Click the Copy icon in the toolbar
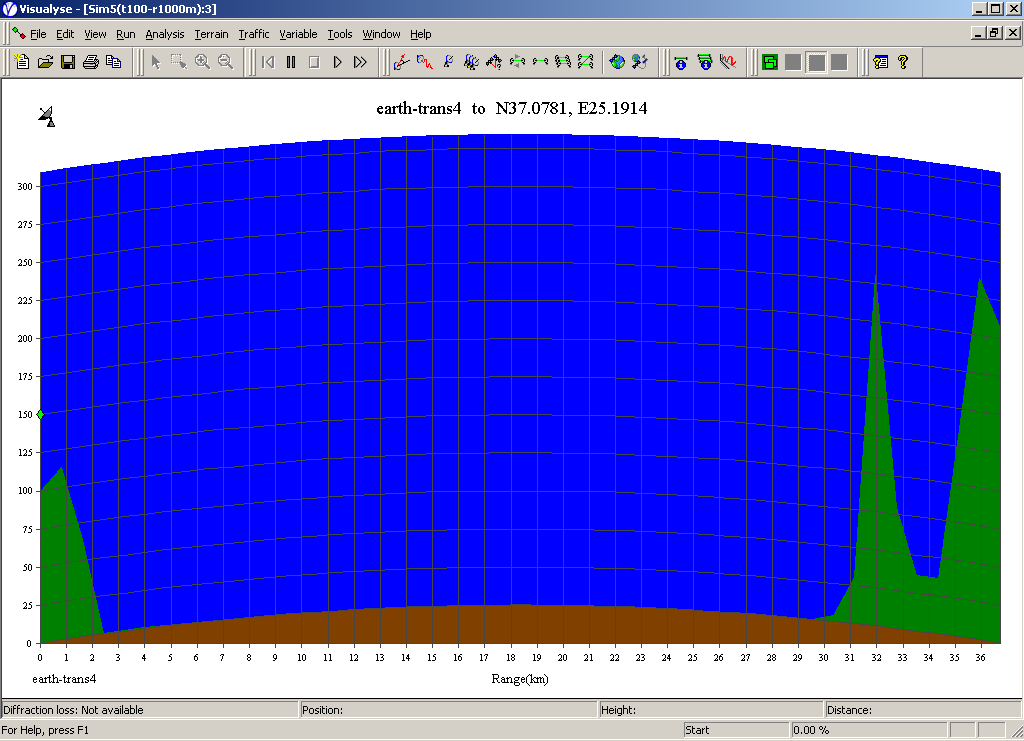Image resolution: width=1024 pixels, height=741 pixels. (x=114, y=62)
